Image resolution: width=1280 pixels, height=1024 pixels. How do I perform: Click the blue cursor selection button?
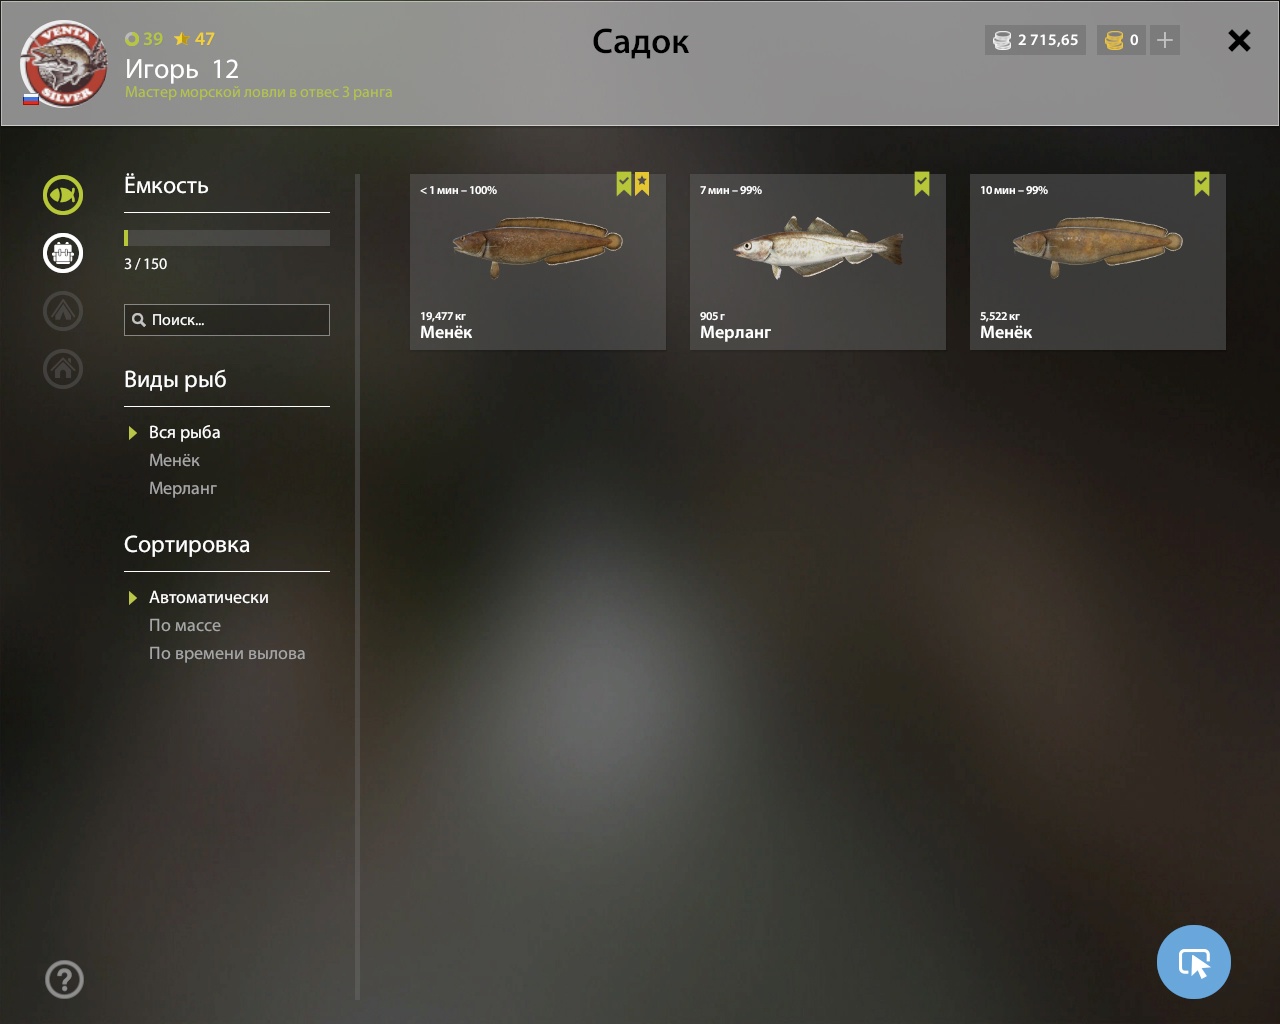[x=1194, y=962]
